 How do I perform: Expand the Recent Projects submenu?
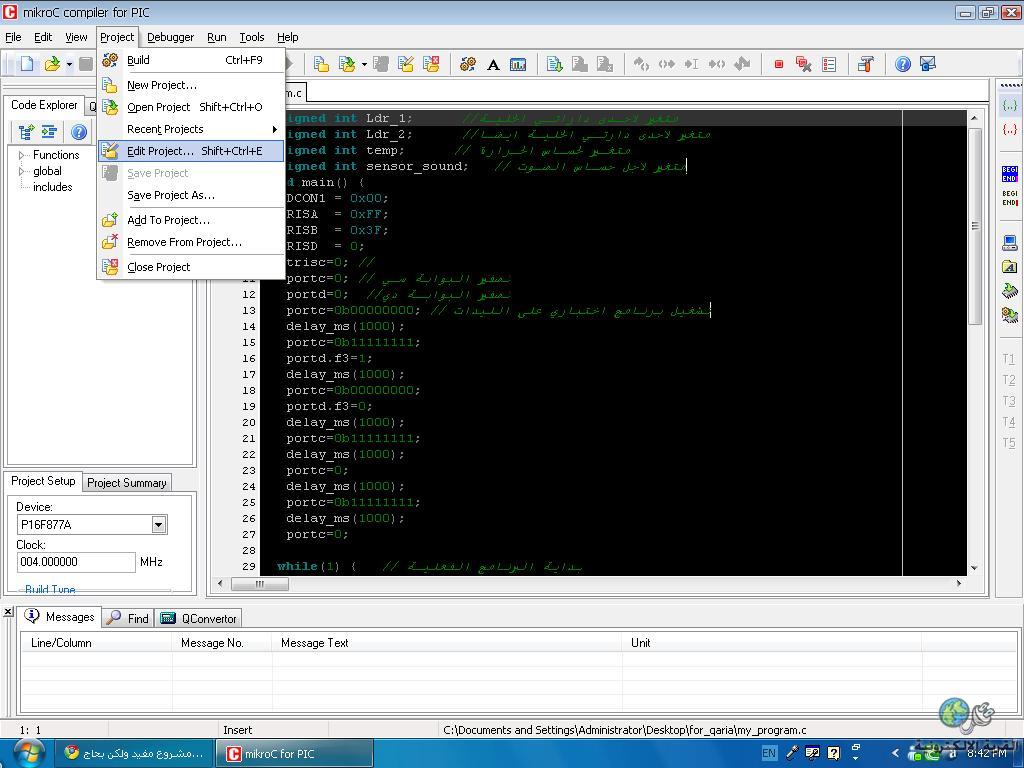pyautogui.click(x=191, y=129)
